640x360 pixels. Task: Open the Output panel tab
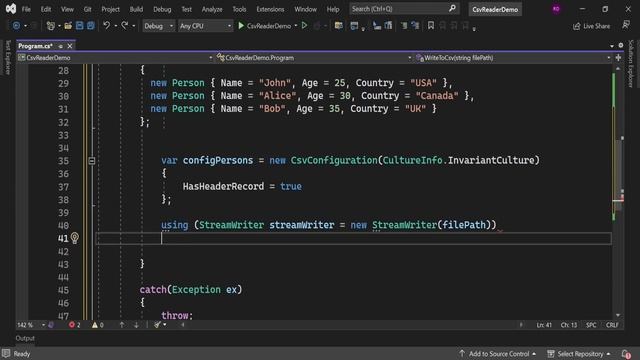(x=25, y=338)
